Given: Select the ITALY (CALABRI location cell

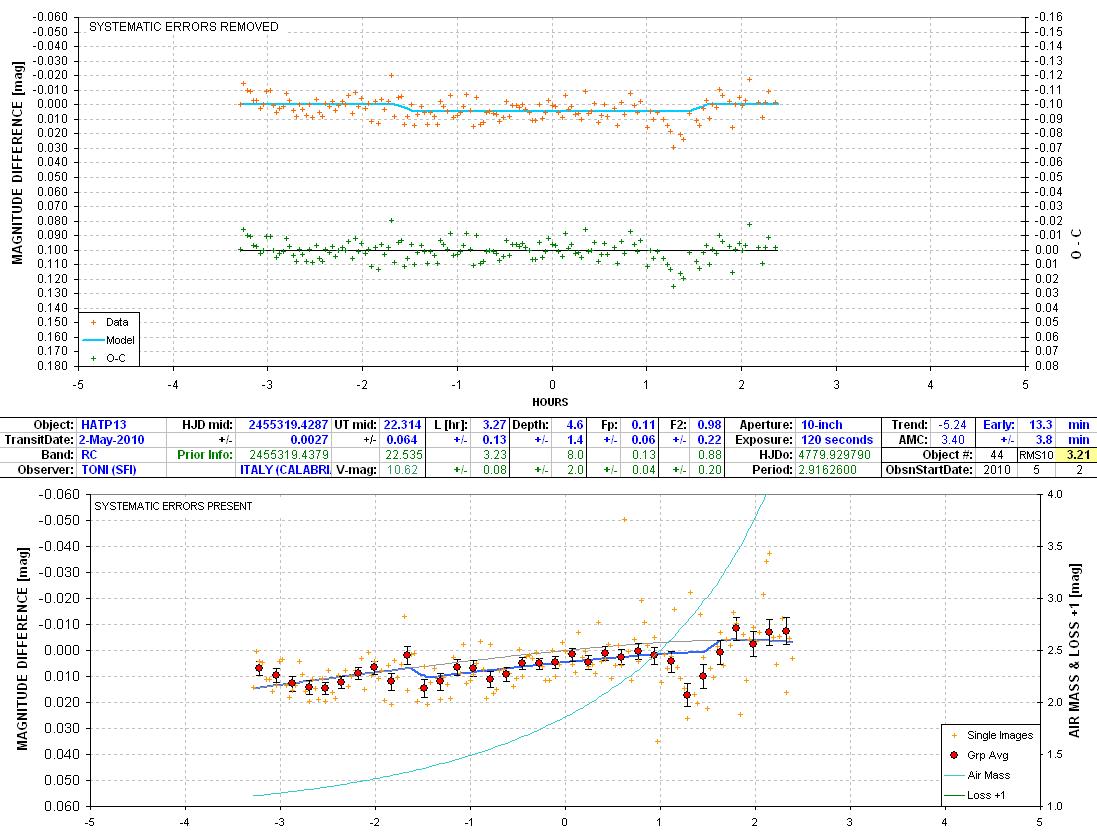Looking at the screenshot, I should click(x=285, y=470).
